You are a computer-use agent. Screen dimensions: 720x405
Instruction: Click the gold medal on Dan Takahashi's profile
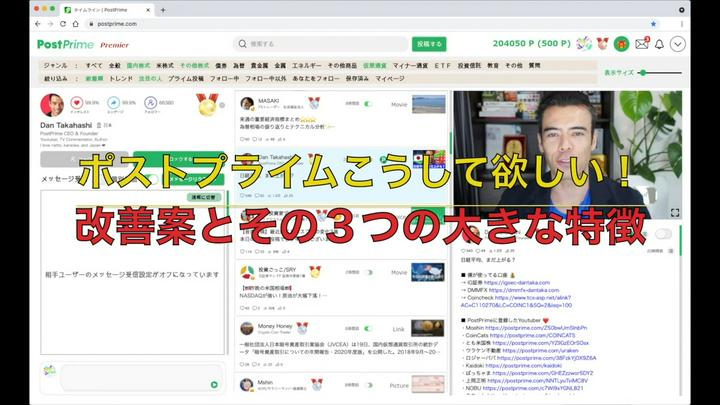click(207, 104)
